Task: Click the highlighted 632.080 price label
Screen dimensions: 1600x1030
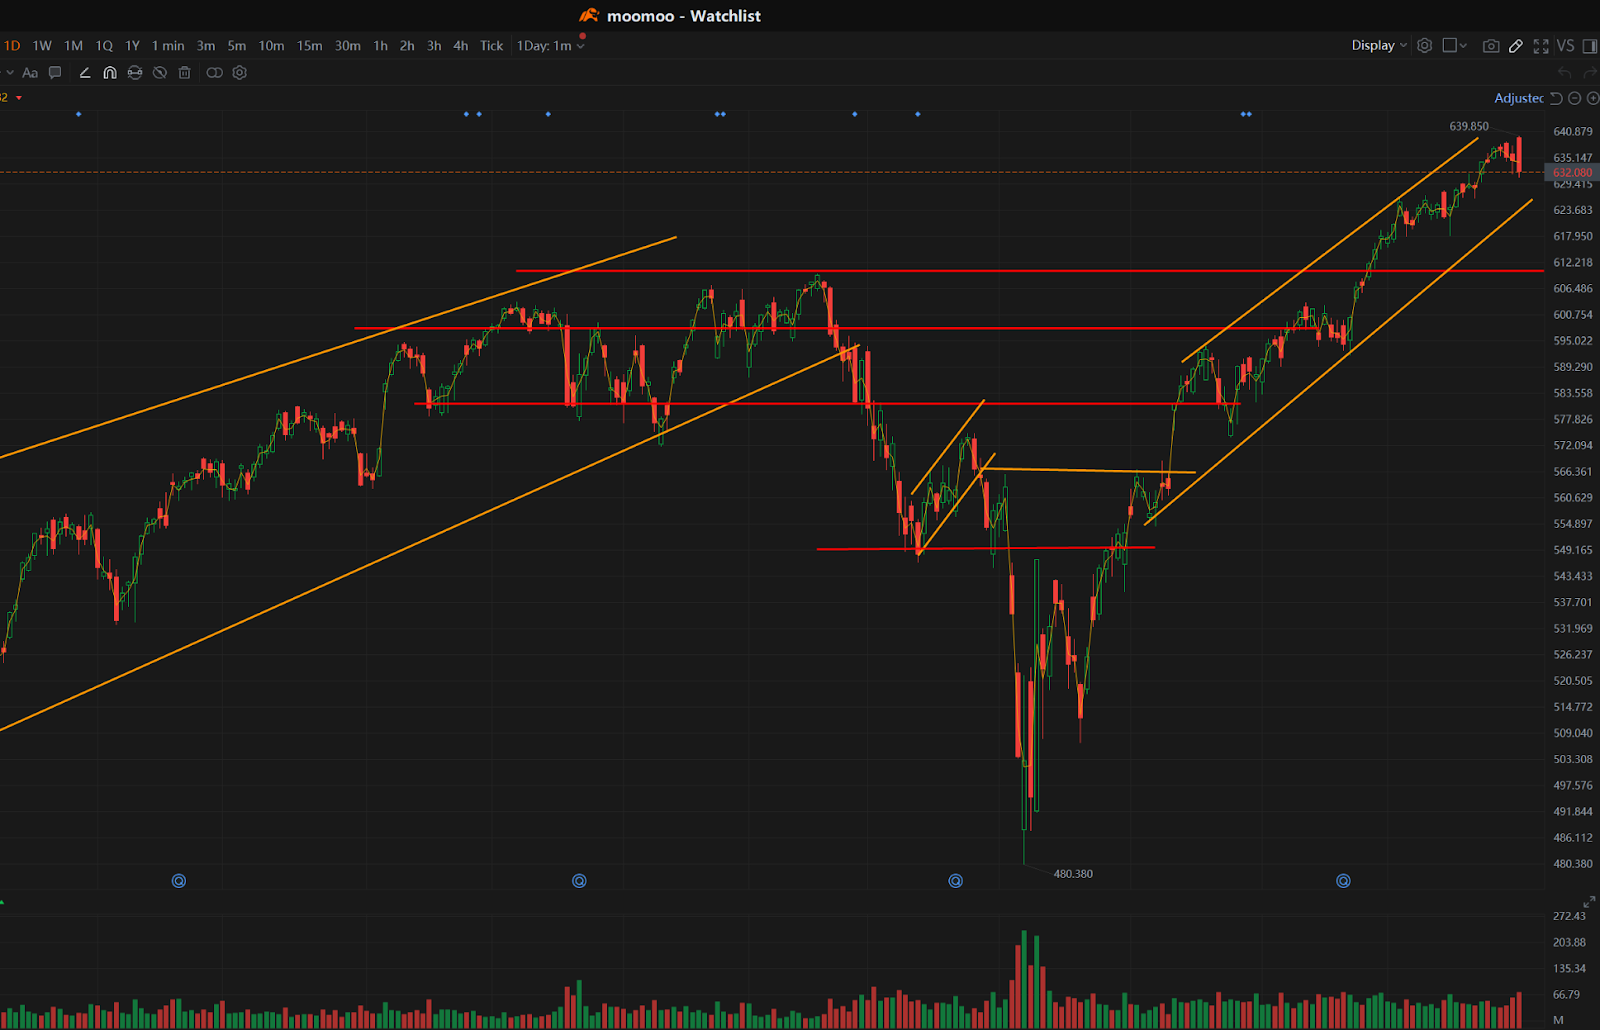Action: [x=1570, y=172]
